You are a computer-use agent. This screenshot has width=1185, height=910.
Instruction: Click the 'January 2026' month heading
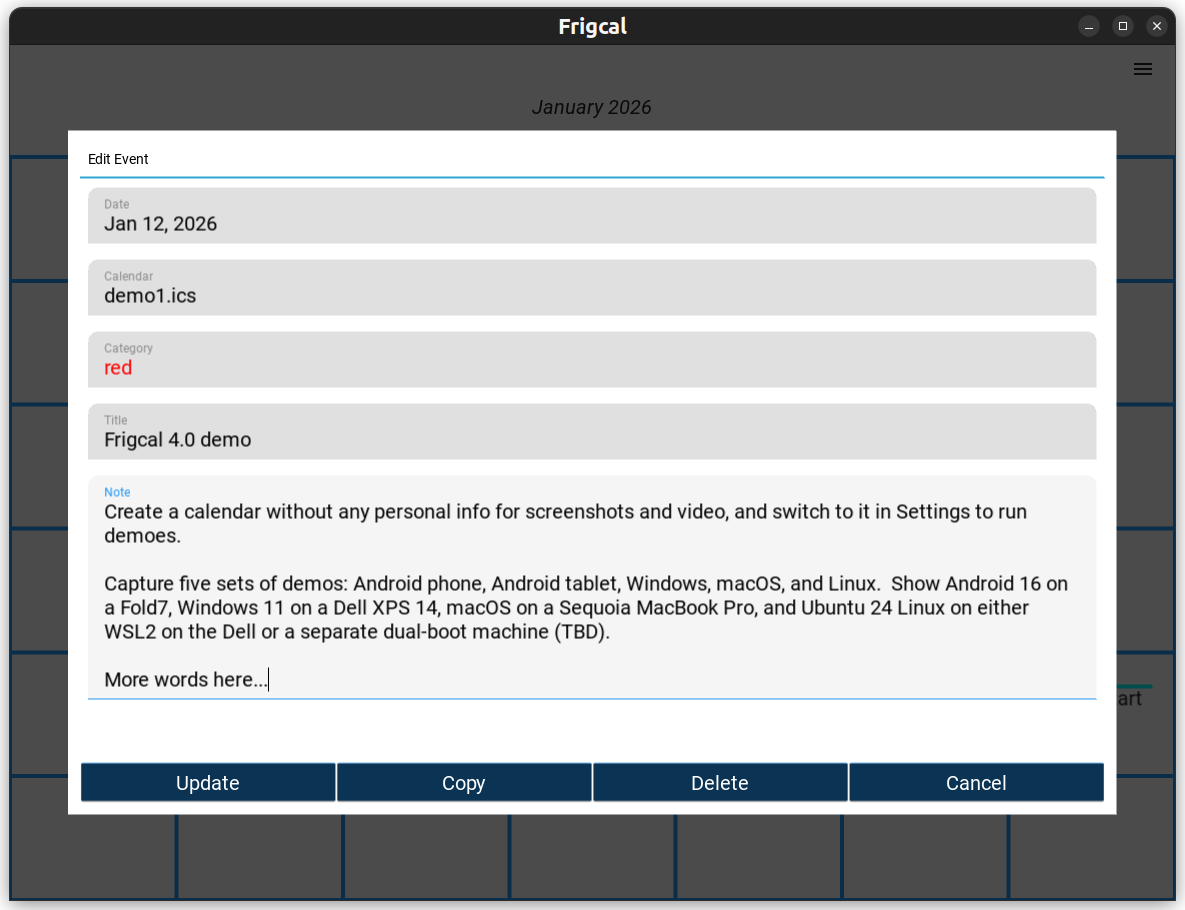(x=591, y=107)
